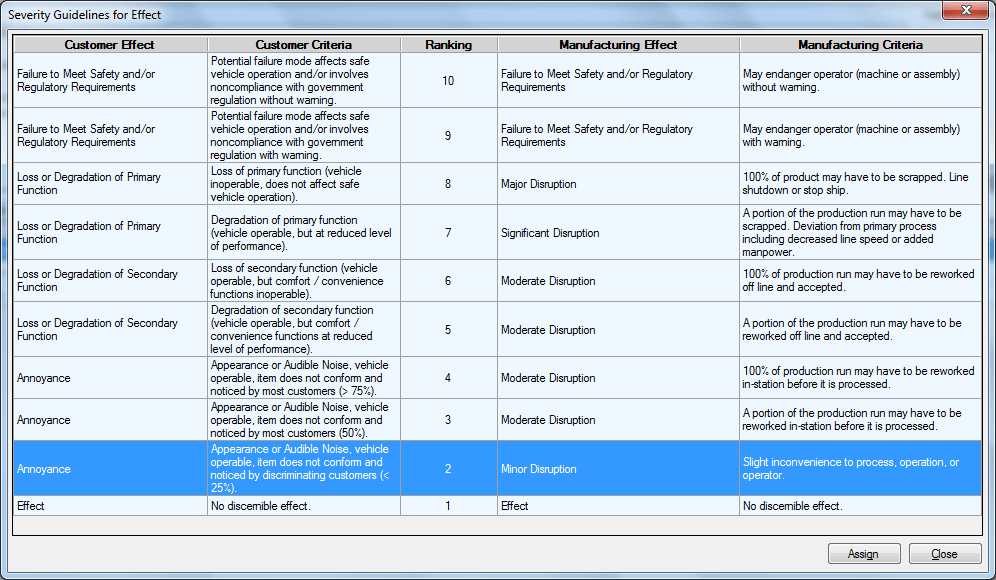Image resolution: width=996 pixels, height=580 pixels.
Task: Click the Ranking column header
Action: coord(448,45)
